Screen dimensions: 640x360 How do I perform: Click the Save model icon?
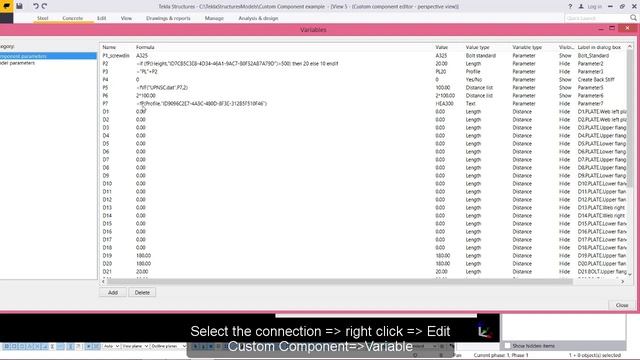19,6
